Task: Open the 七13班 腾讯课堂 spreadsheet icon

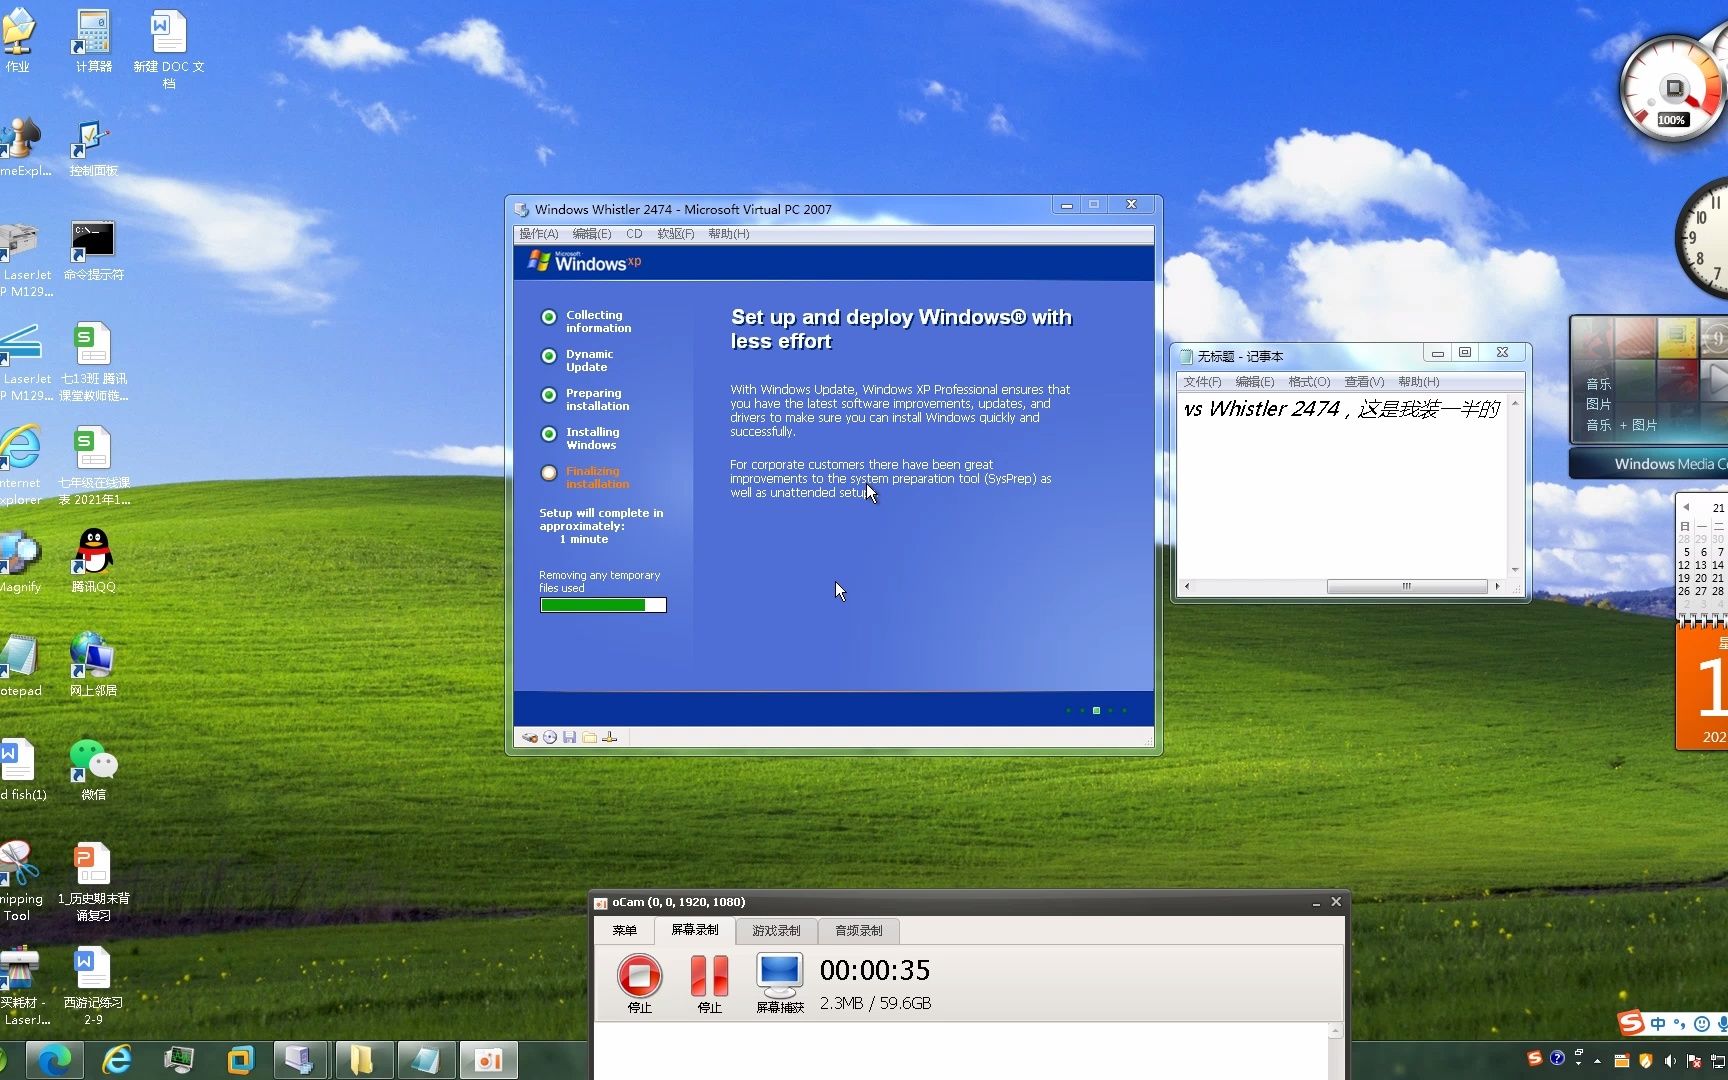Action: coord(93,362)
